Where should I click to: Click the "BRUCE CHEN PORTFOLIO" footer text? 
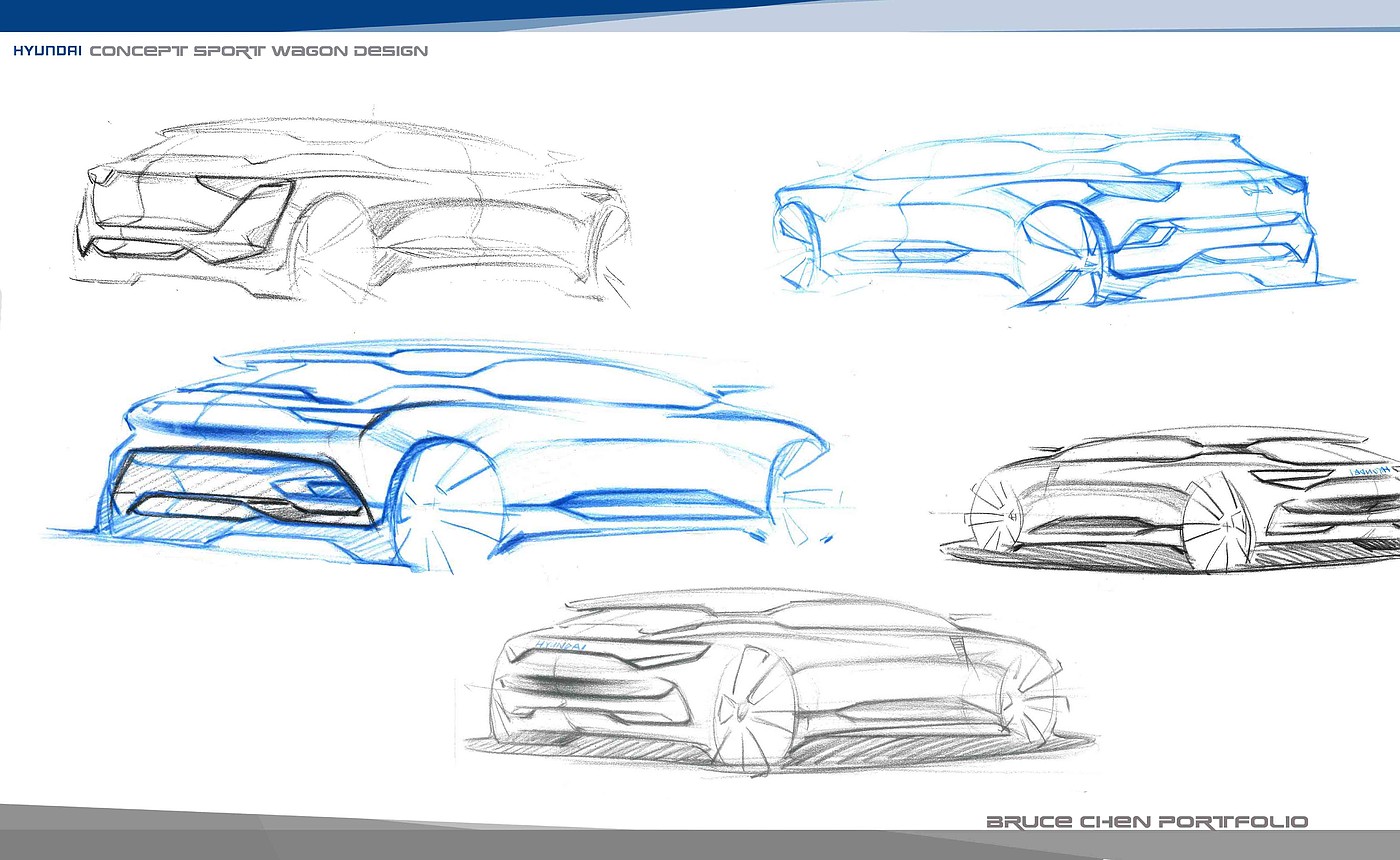[1147, 822]
